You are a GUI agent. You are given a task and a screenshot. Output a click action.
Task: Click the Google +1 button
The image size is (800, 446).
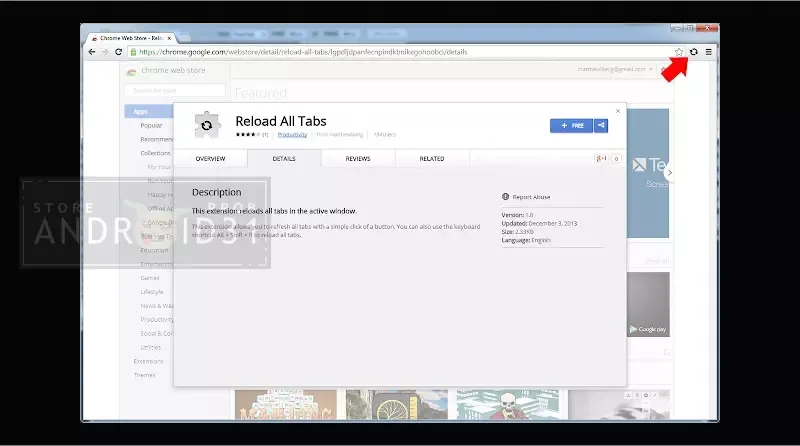click(602, 159)
